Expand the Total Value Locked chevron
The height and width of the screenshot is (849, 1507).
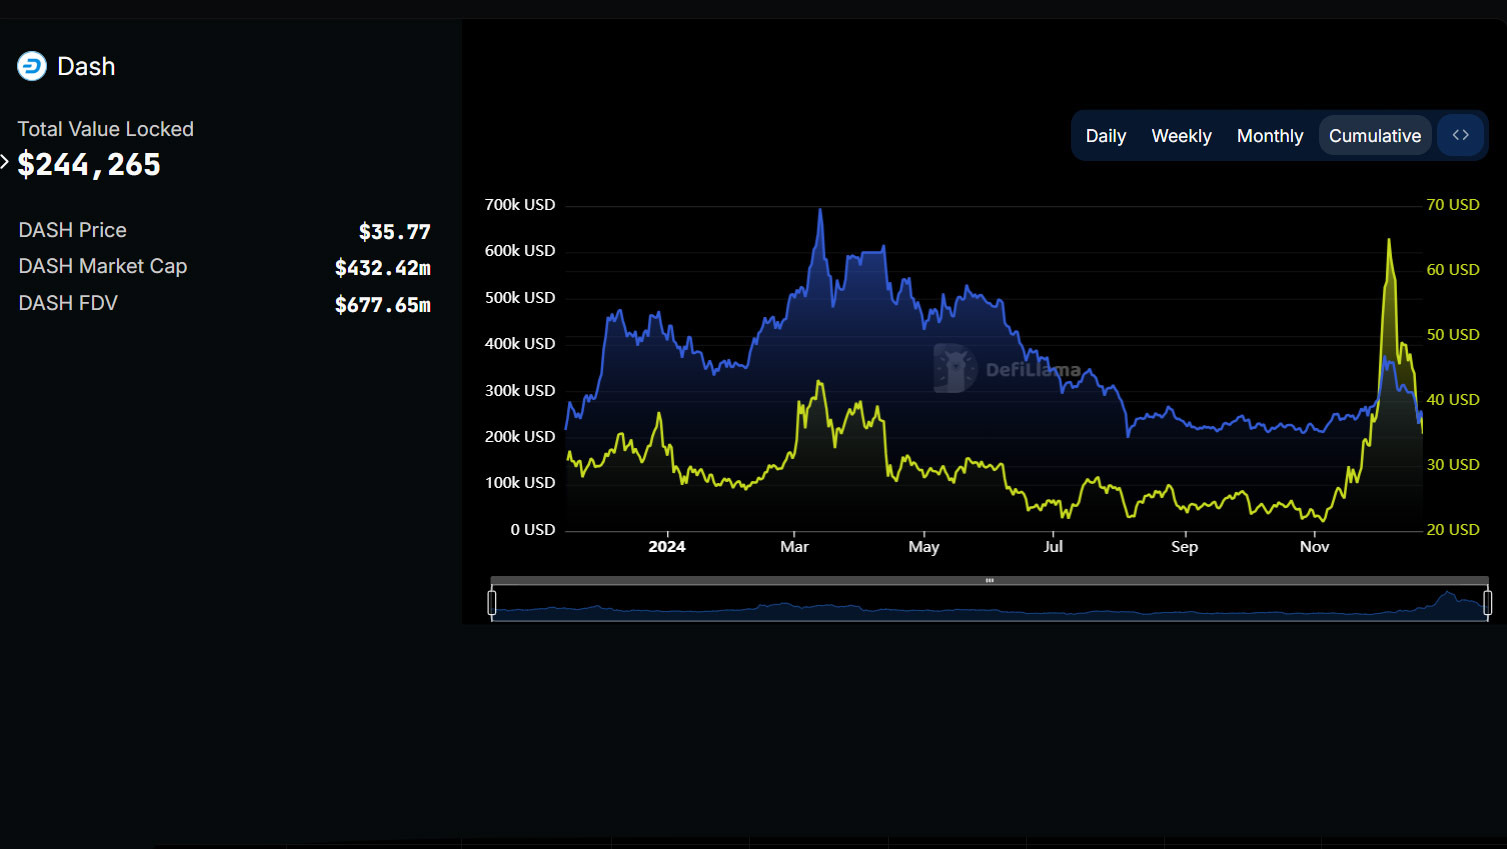click(5, 161)
